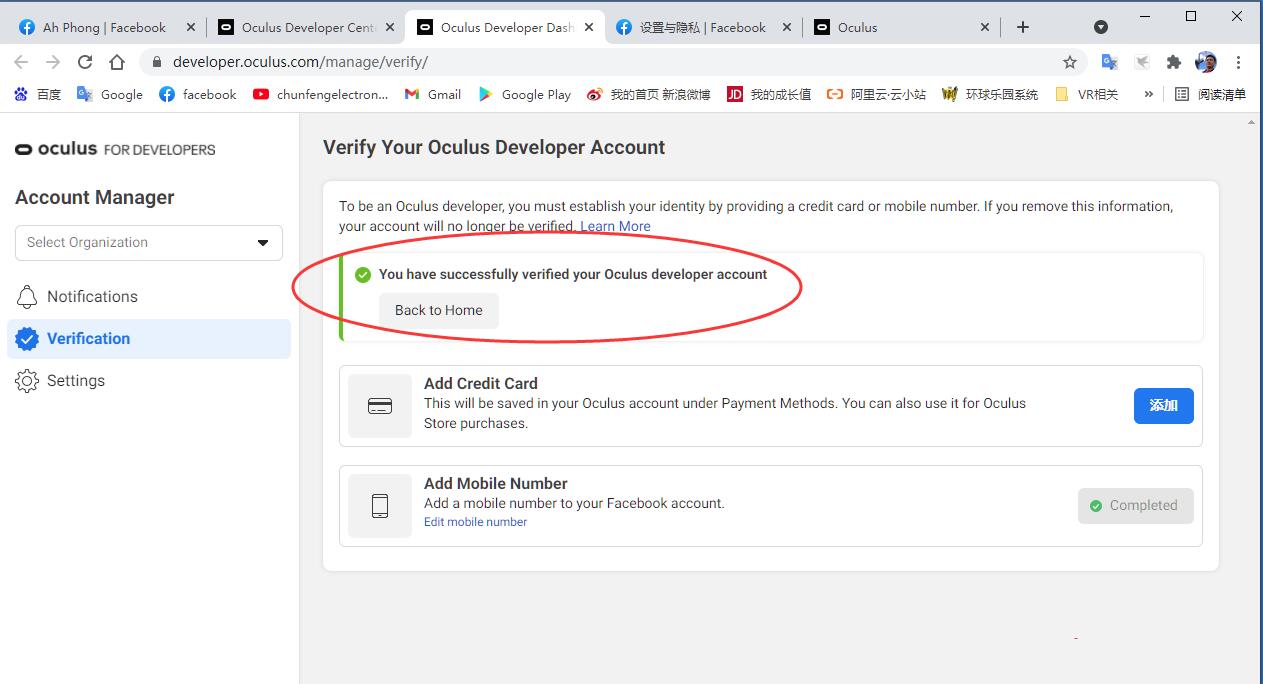Open Settings in the sidebar
This screenshot has height=684, width=1263.
(149, 381)
